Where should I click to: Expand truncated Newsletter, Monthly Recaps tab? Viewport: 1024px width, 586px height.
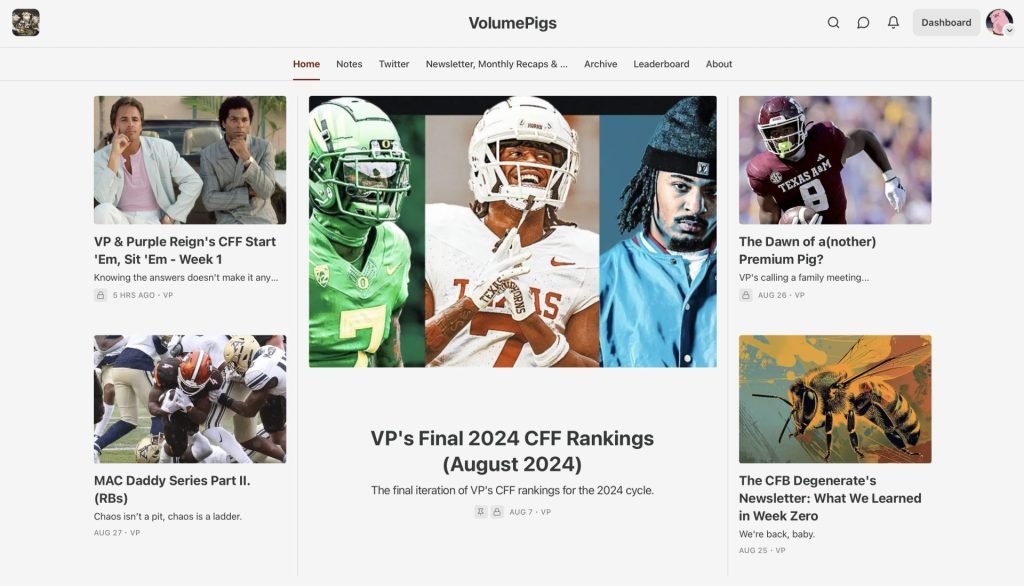pos(496,64)
